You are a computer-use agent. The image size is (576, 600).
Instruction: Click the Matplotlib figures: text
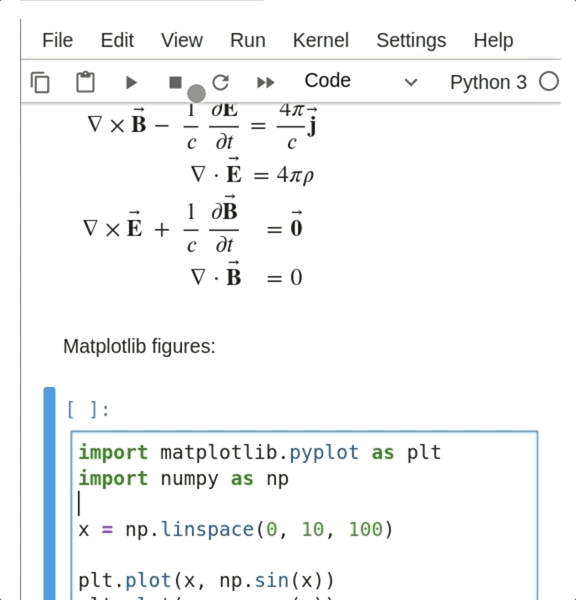[139, 346]
